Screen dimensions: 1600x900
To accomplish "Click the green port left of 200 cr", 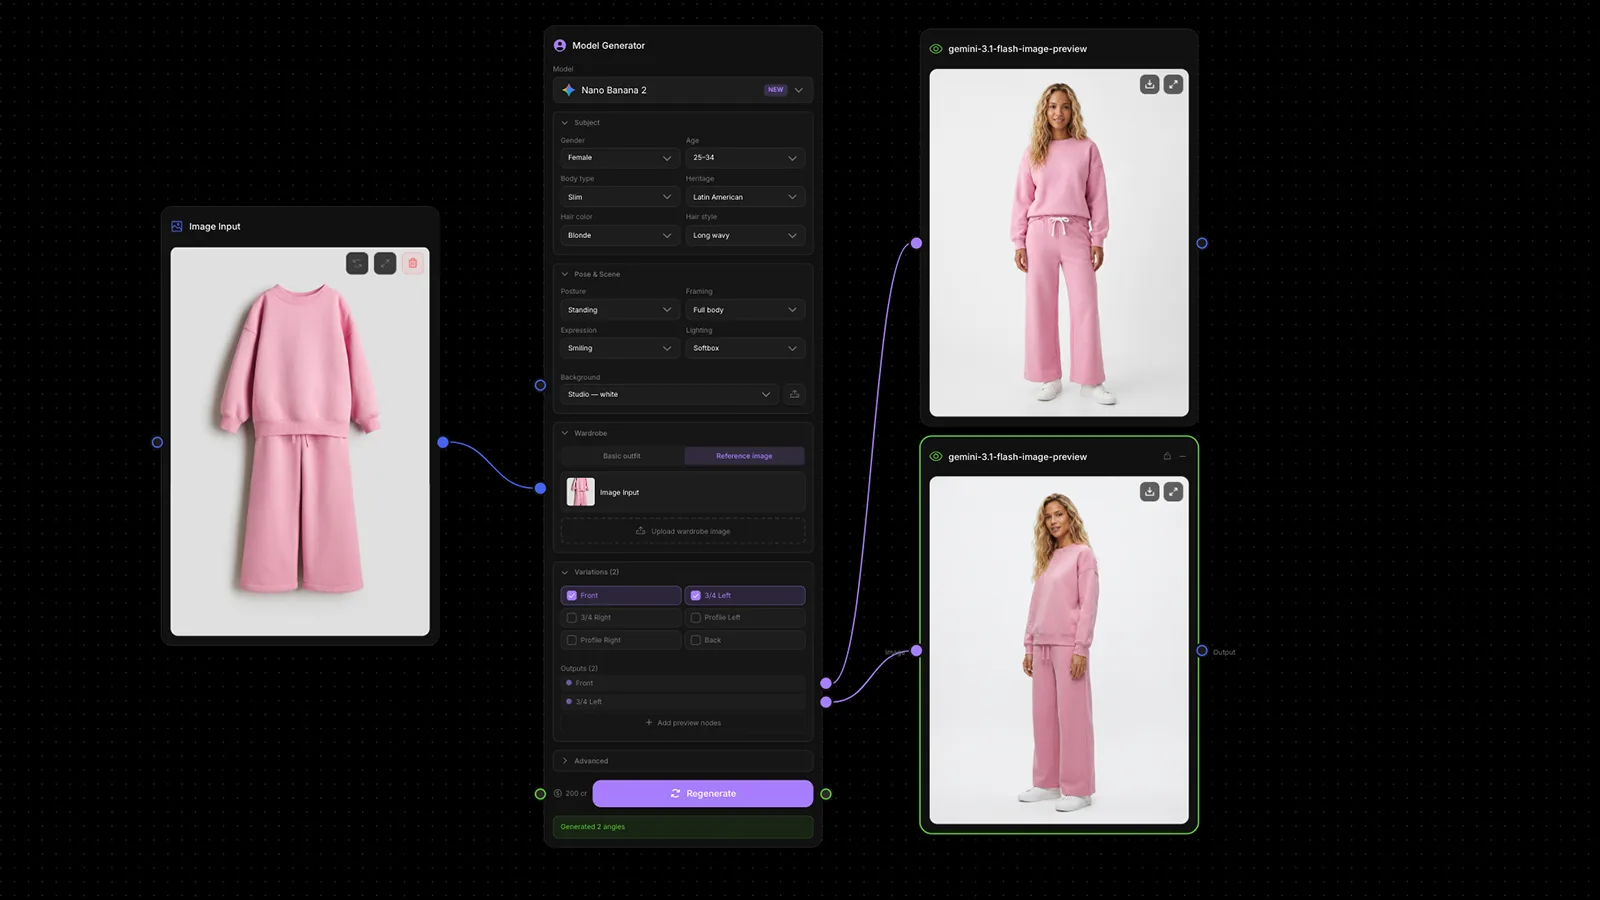I will click(x=540, y=794).
